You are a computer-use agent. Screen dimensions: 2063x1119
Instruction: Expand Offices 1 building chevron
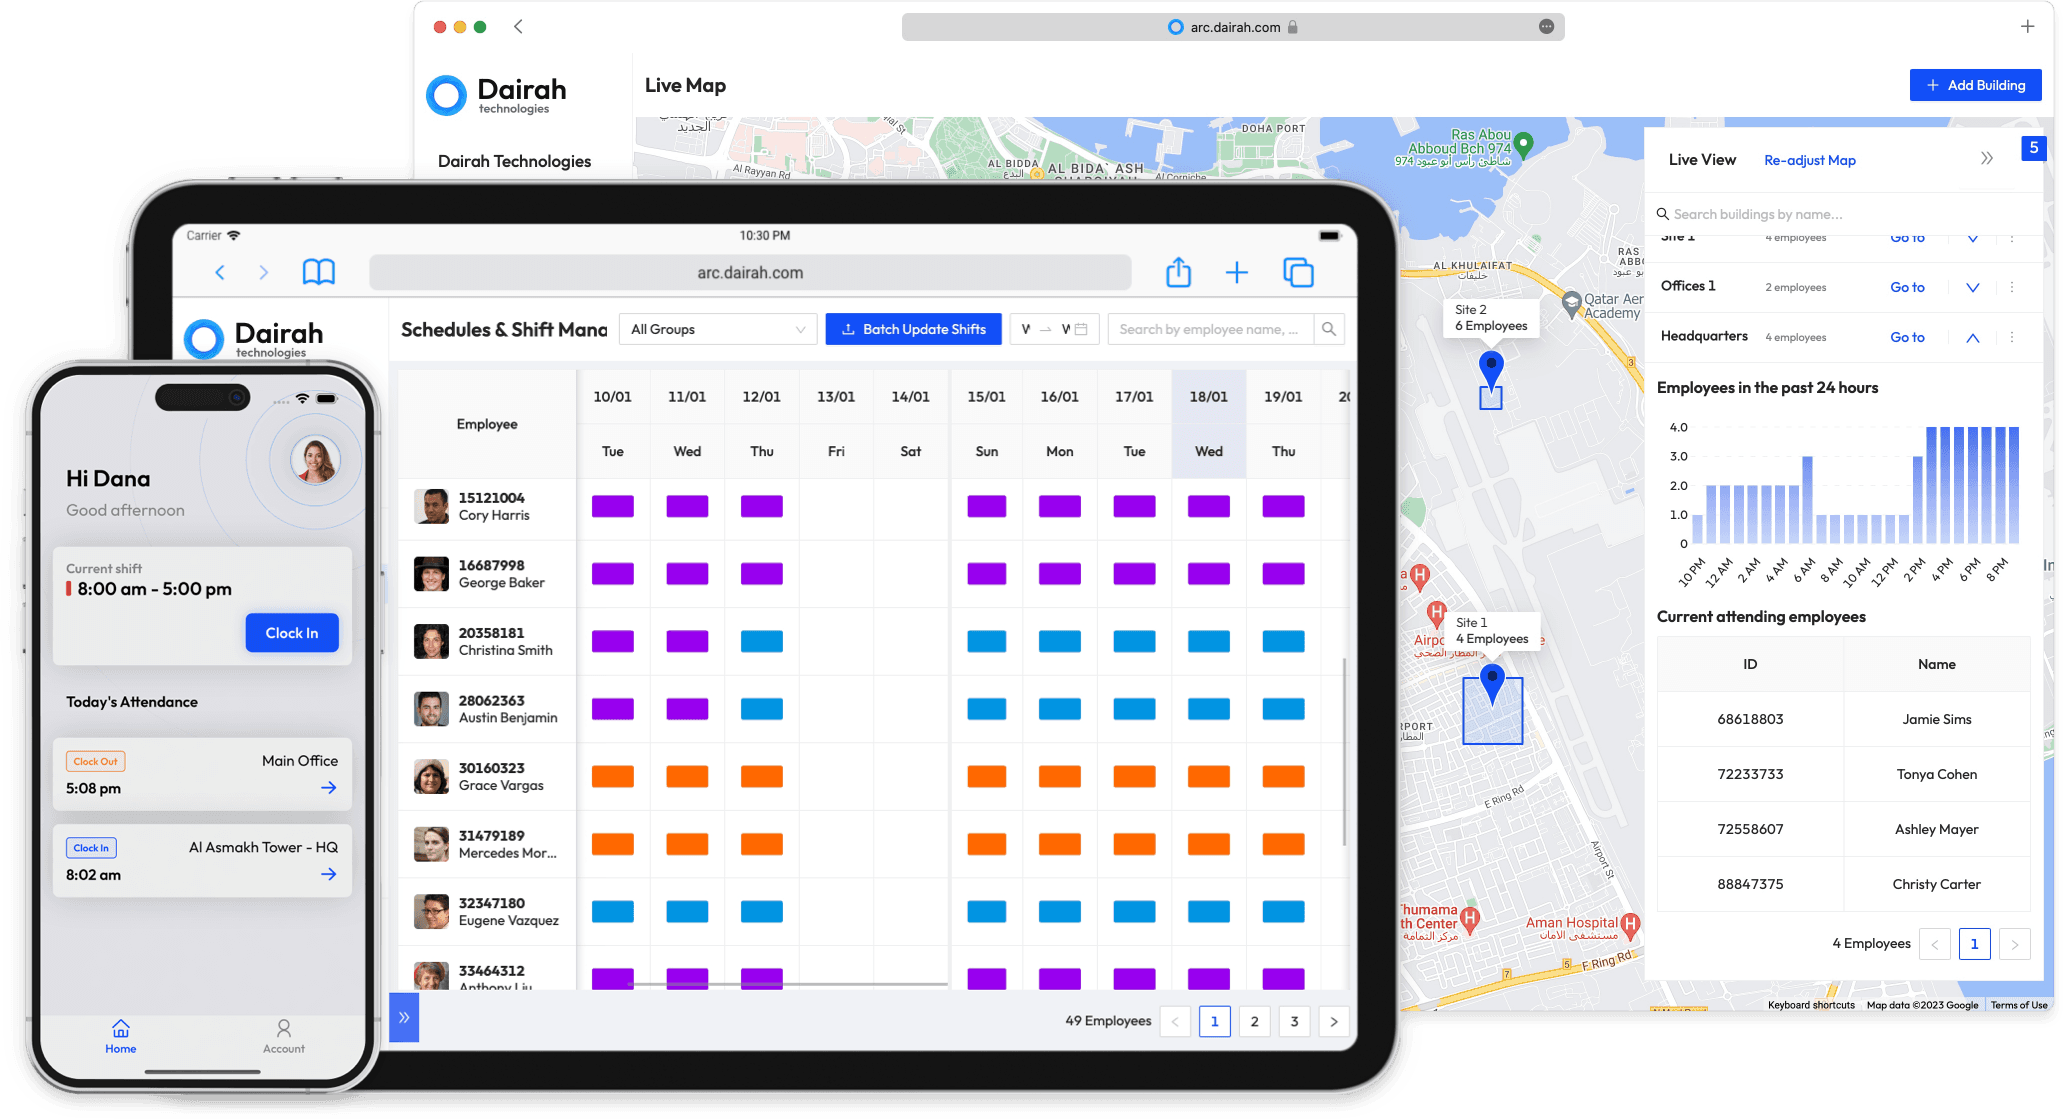click(x=1972, y=287)
